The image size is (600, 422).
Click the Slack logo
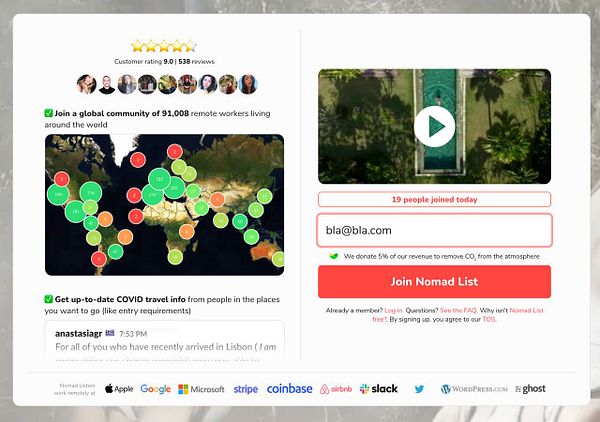point(379,389)
